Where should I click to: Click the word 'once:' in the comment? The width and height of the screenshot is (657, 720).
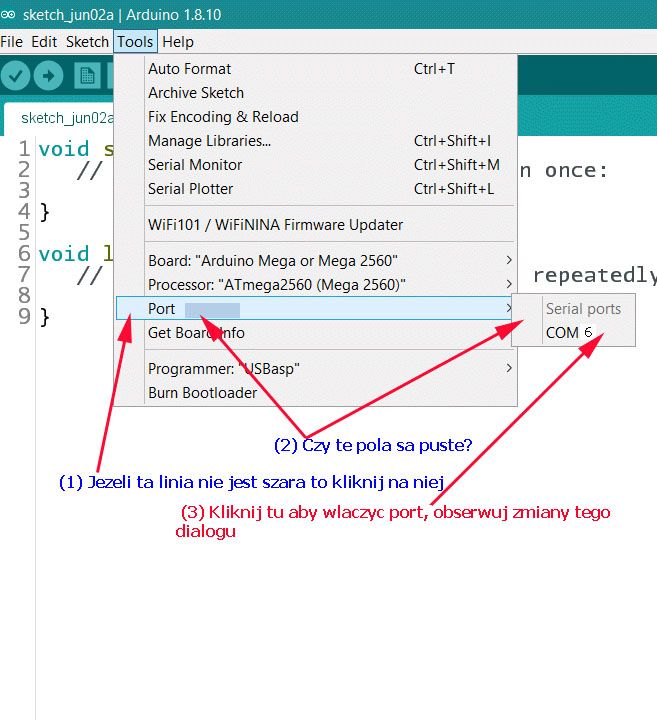(x=576, y=171)
